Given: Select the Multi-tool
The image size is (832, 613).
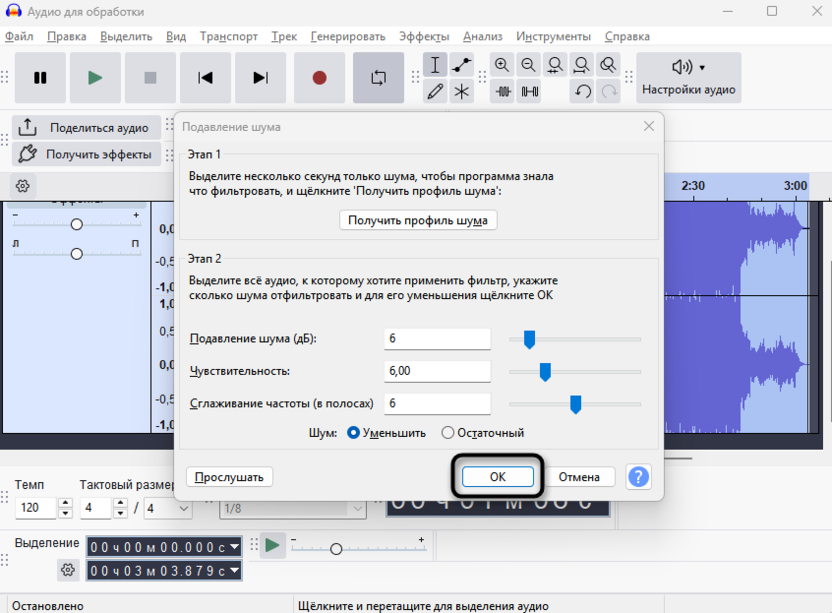Looking at the screenshot, I should point(462,91).
